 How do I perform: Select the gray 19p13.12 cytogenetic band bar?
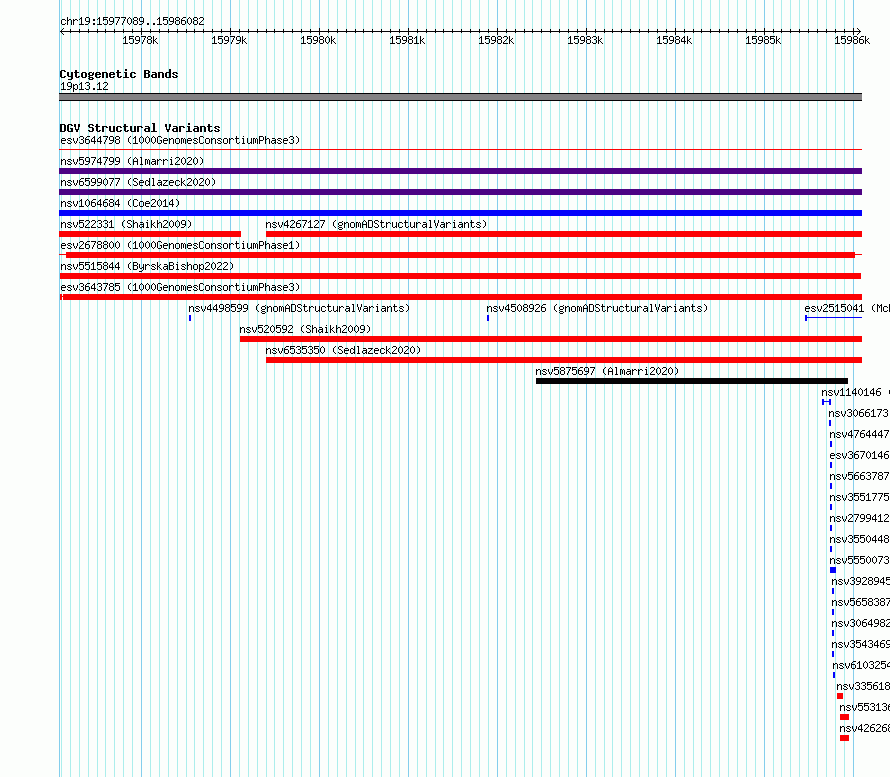[460, 97]
